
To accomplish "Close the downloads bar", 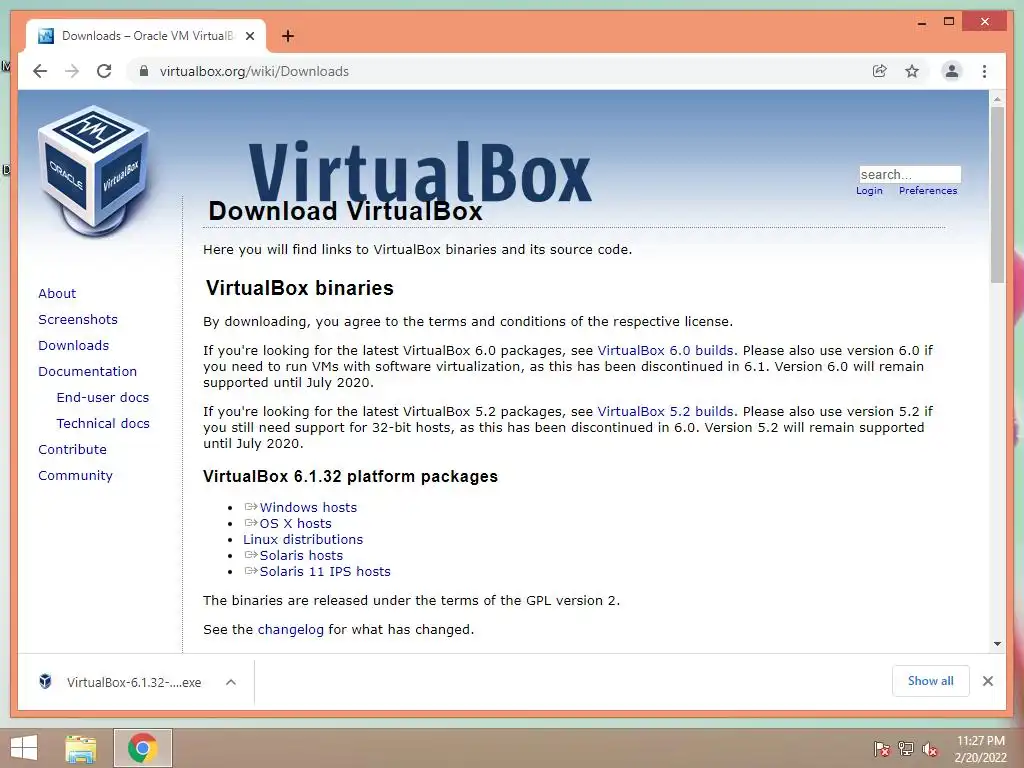I will point(988,681).
